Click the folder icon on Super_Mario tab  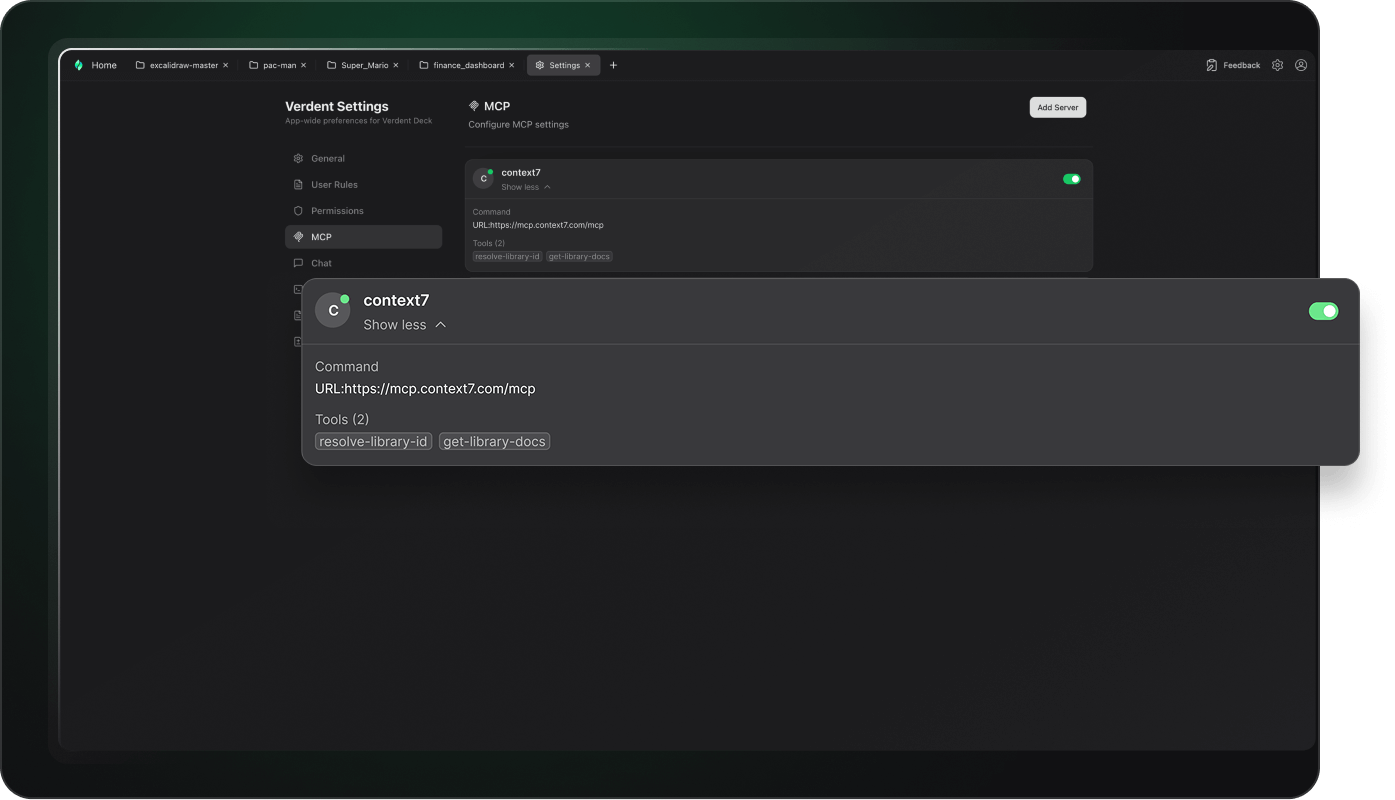[332, 65]
